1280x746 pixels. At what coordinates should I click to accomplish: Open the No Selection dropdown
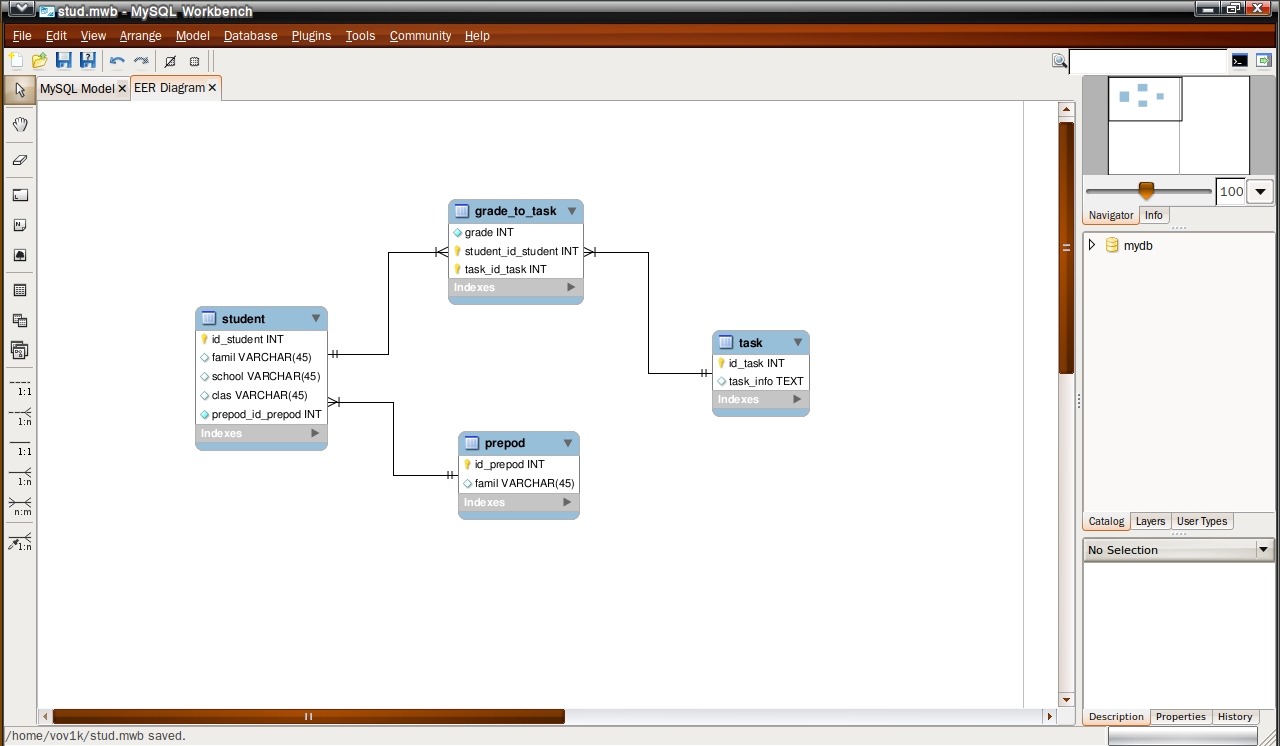[x=1264, y=550]
